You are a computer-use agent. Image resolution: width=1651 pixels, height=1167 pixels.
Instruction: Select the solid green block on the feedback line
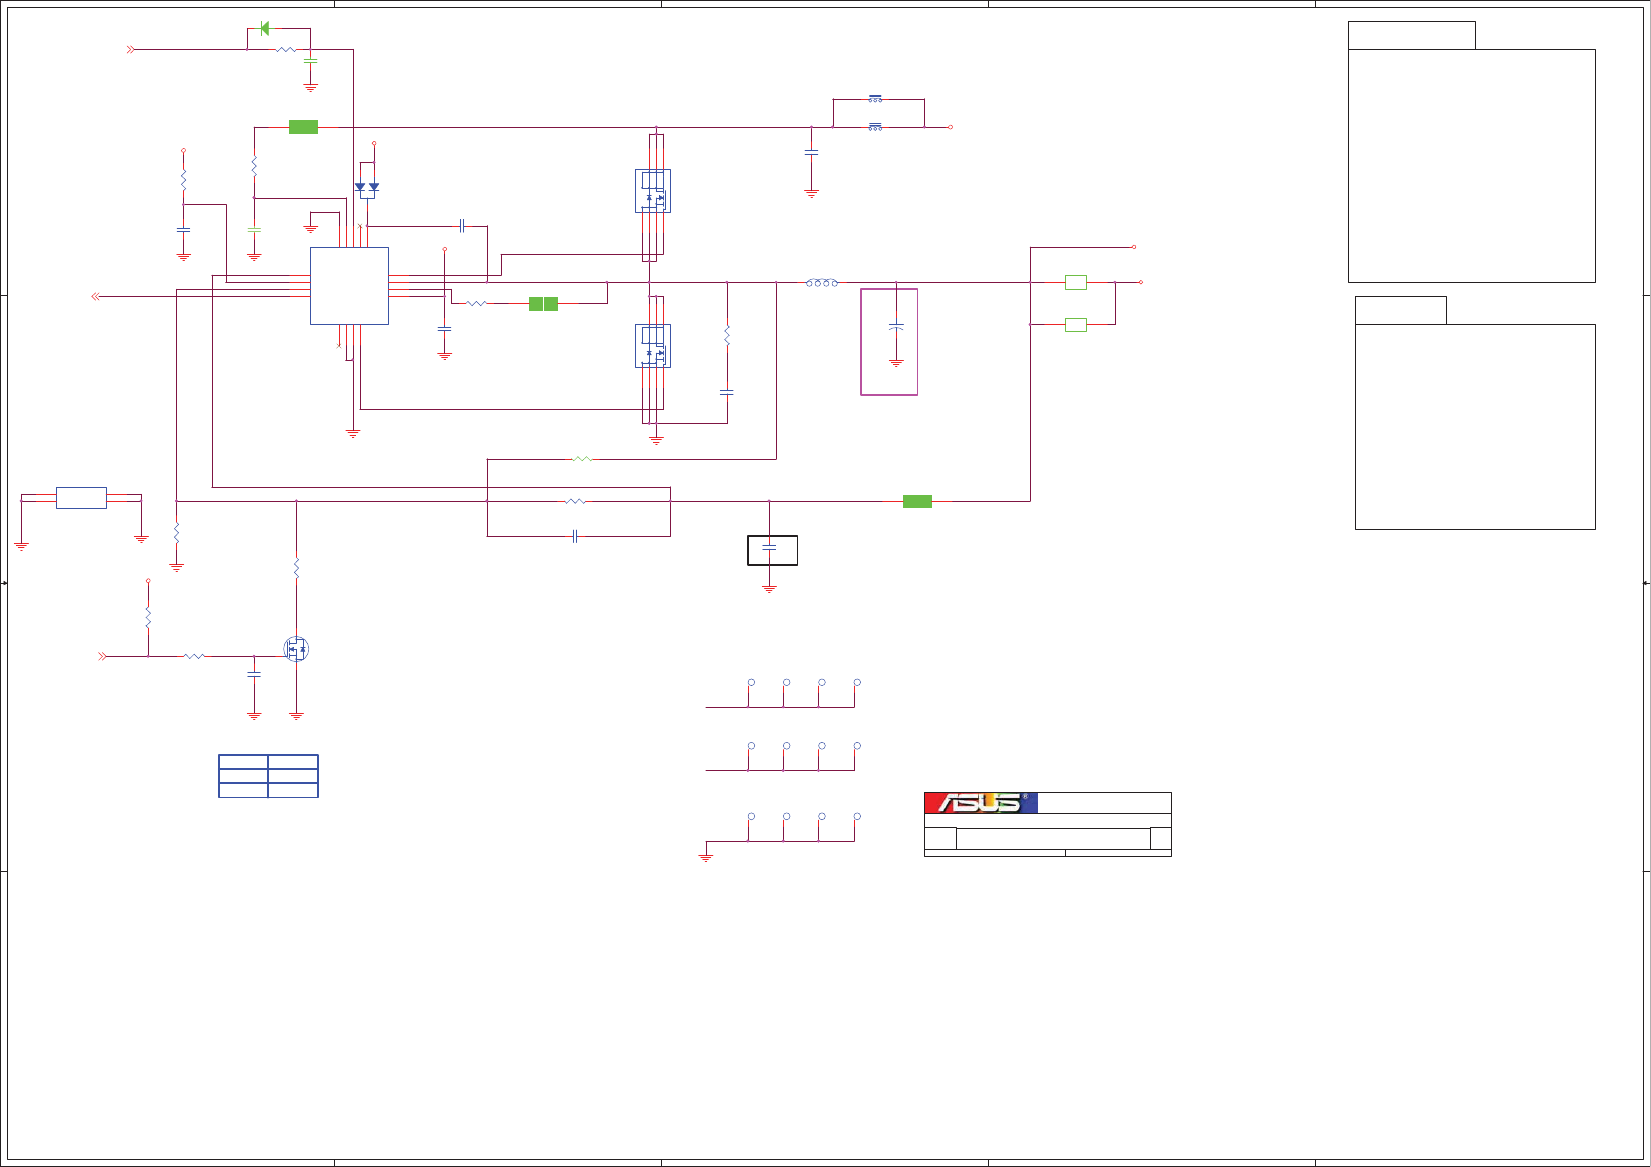point(917,501)
